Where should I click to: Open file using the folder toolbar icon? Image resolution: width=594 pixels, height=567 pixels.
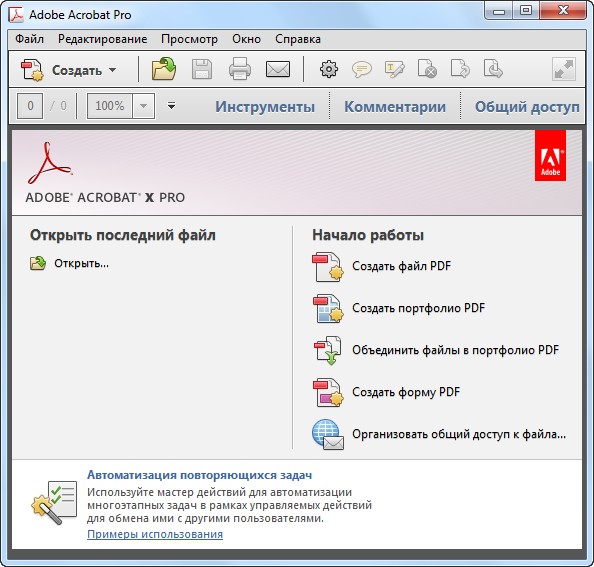pyautogui.click(x=164, y=69)
